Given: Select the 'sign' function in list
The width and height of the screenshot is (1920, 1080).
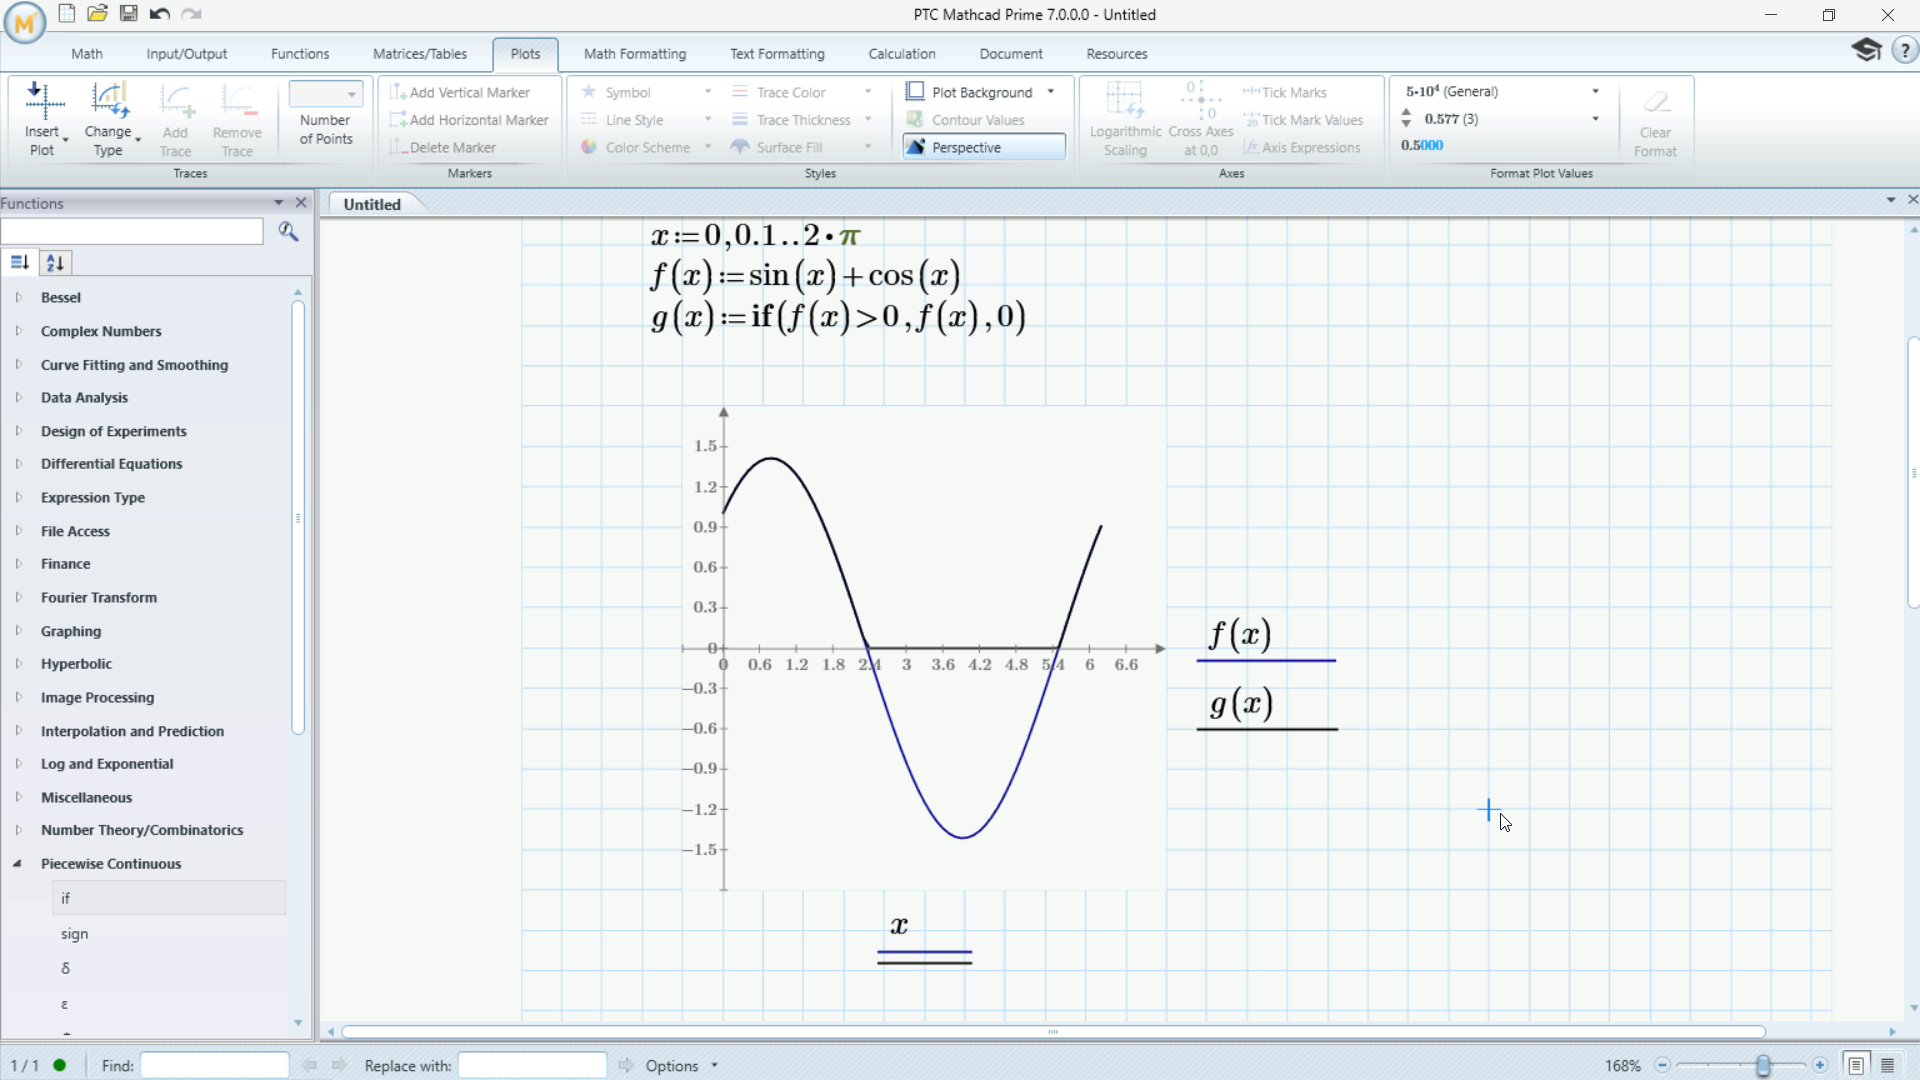Looking at the screenshot, I should tap(169, 934).
